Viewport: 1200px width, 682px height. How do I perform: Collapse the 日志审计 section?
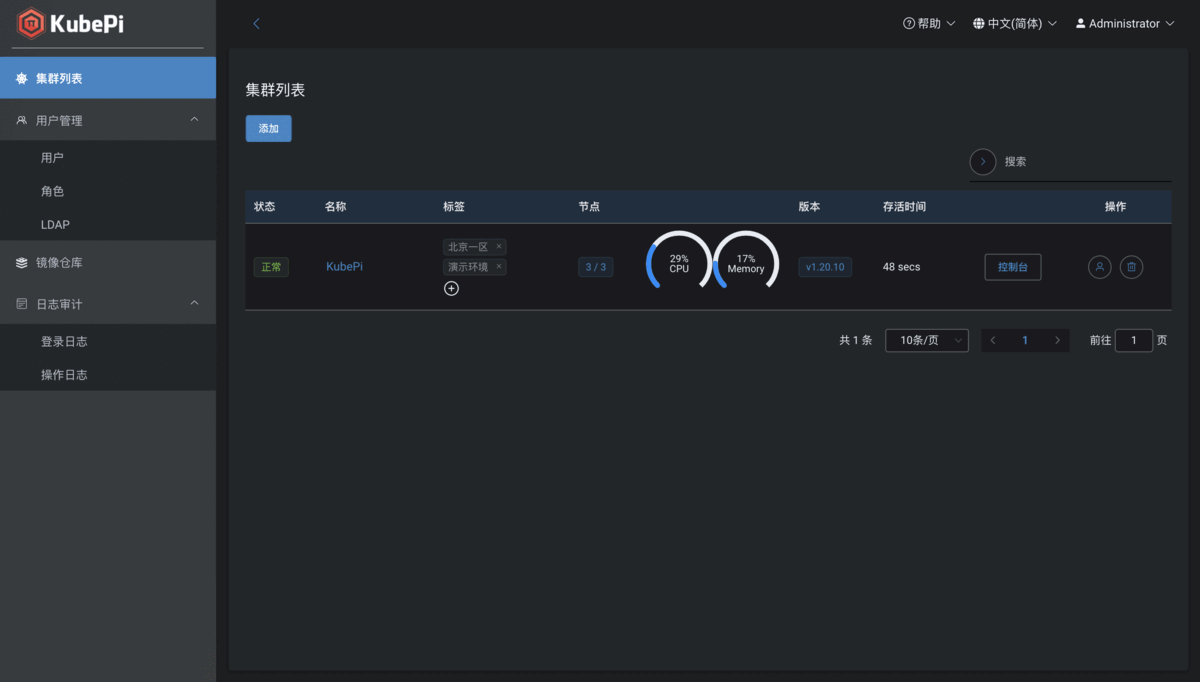coord(194,304)
